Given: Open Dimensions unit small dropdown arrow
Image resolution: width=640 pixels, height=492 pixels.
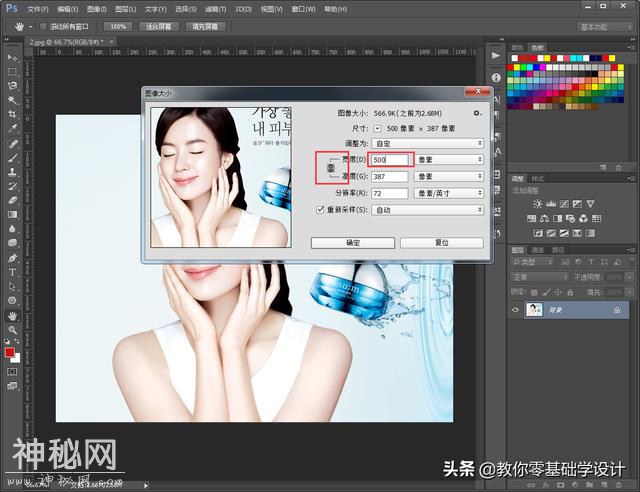Looking at the screenshot, I should (378, 129).
